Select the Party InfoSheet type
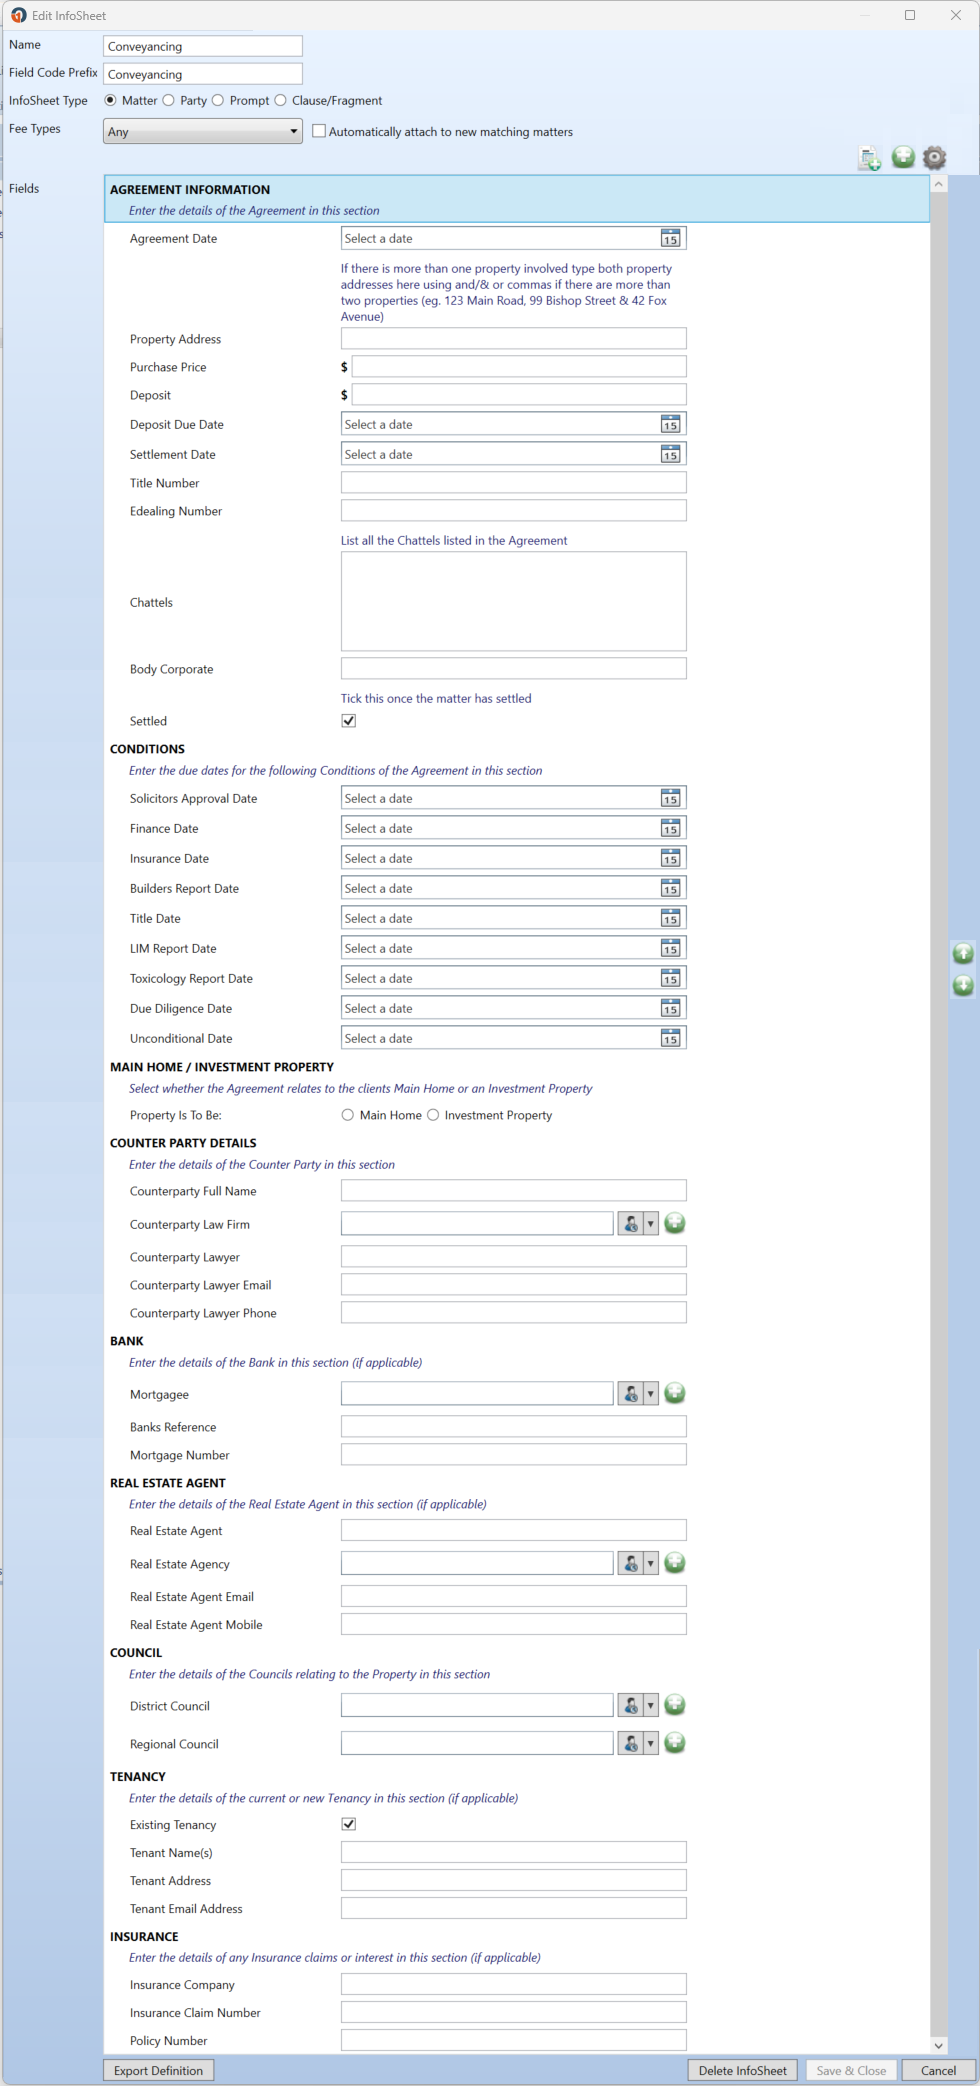The width and height of the screenshot is (980, 2086). pyautogui.click(x=168, y=100)
